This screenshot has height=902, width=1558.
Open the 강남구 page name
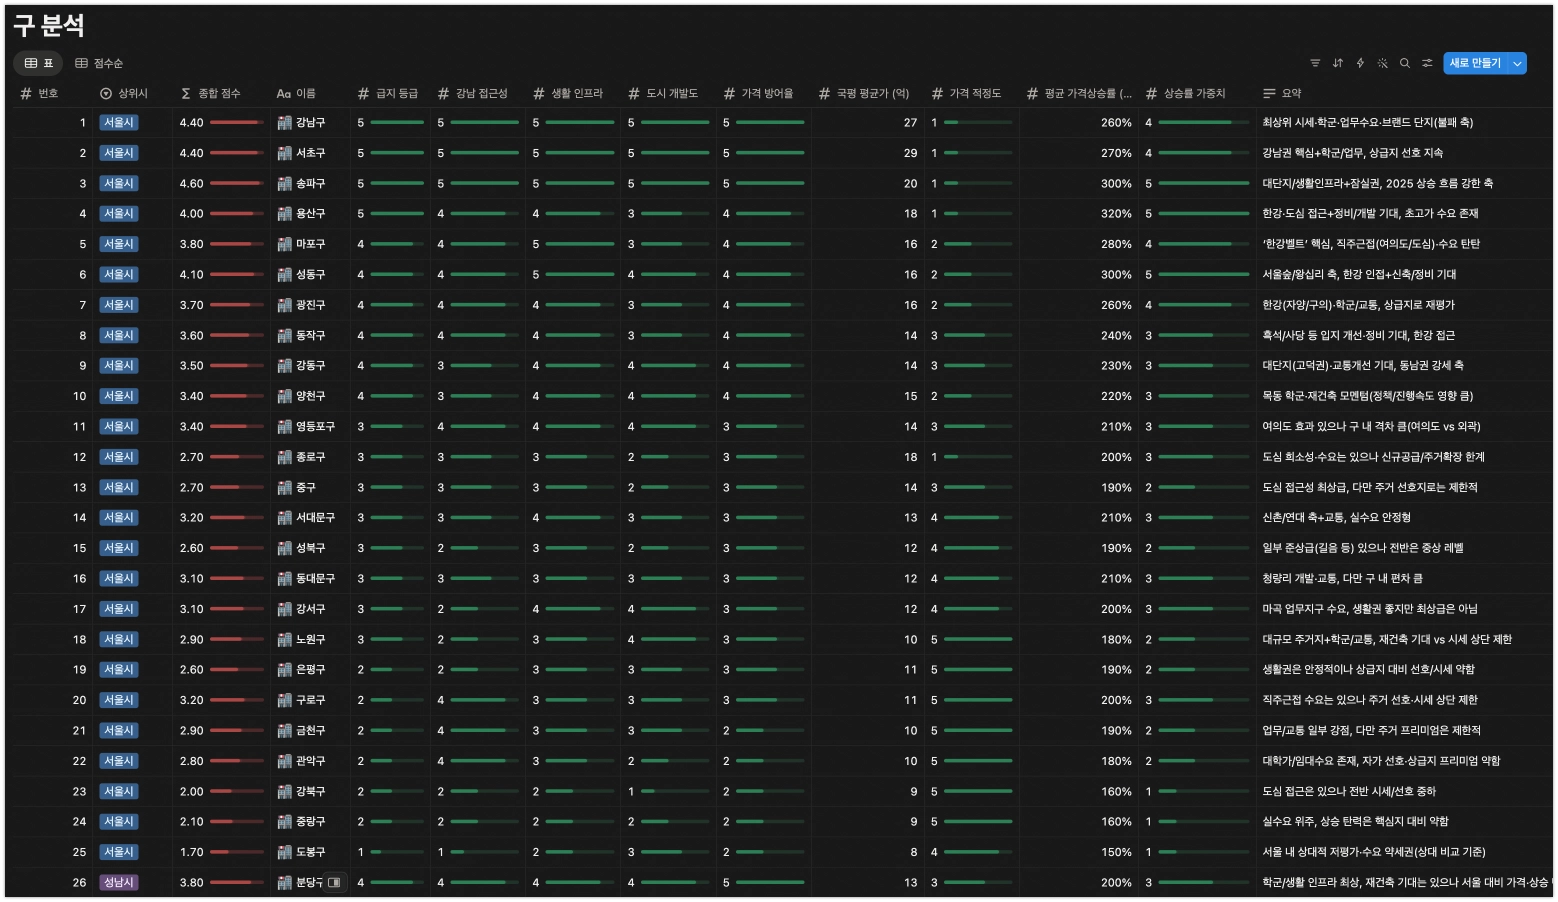(310, 123)
